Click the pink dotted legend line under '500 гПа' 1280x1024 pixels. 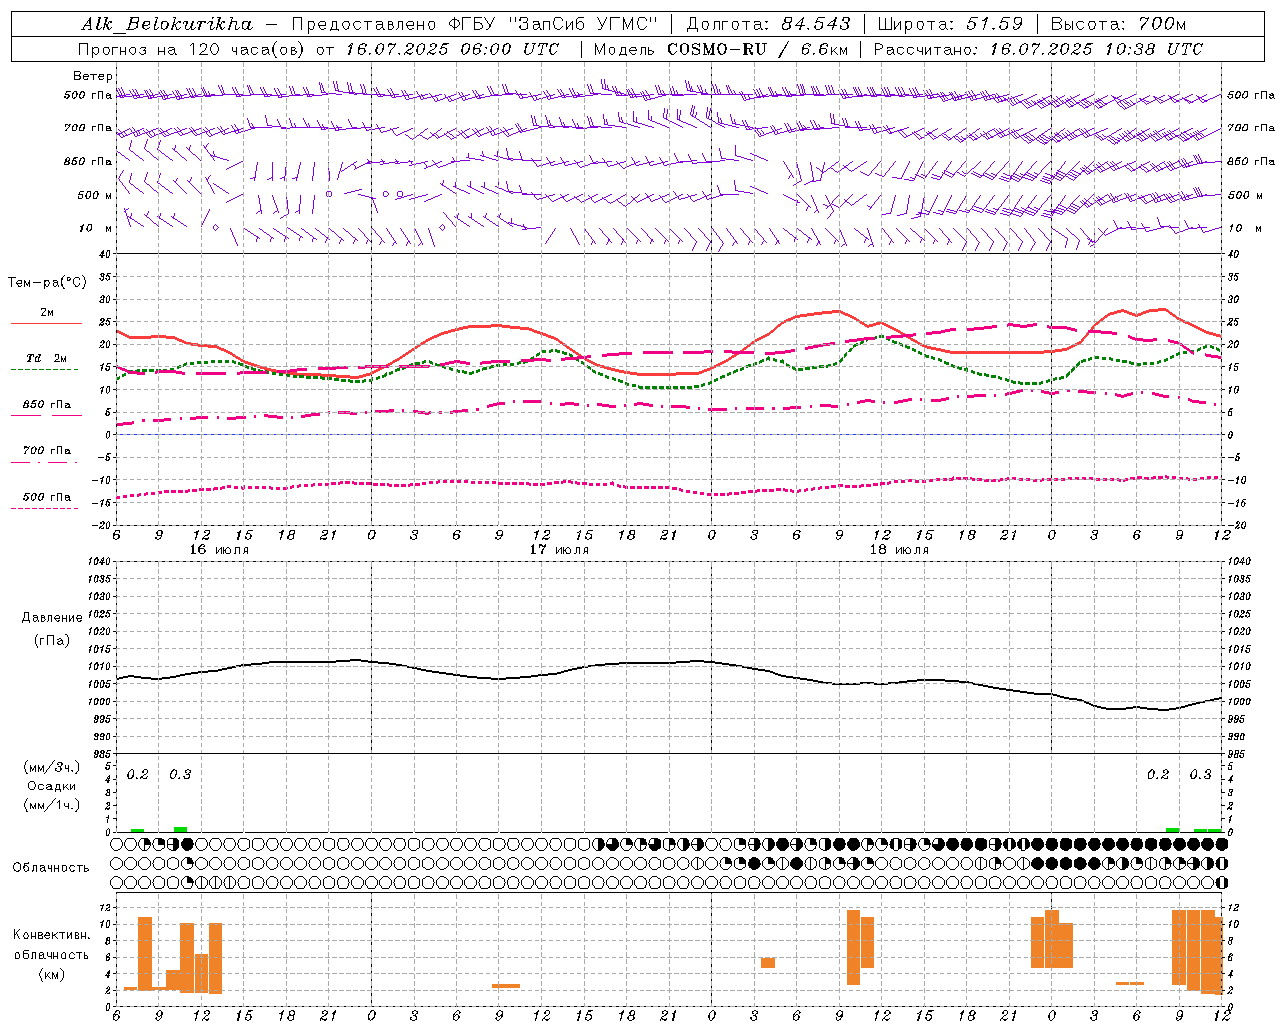(x=45, y=508)
